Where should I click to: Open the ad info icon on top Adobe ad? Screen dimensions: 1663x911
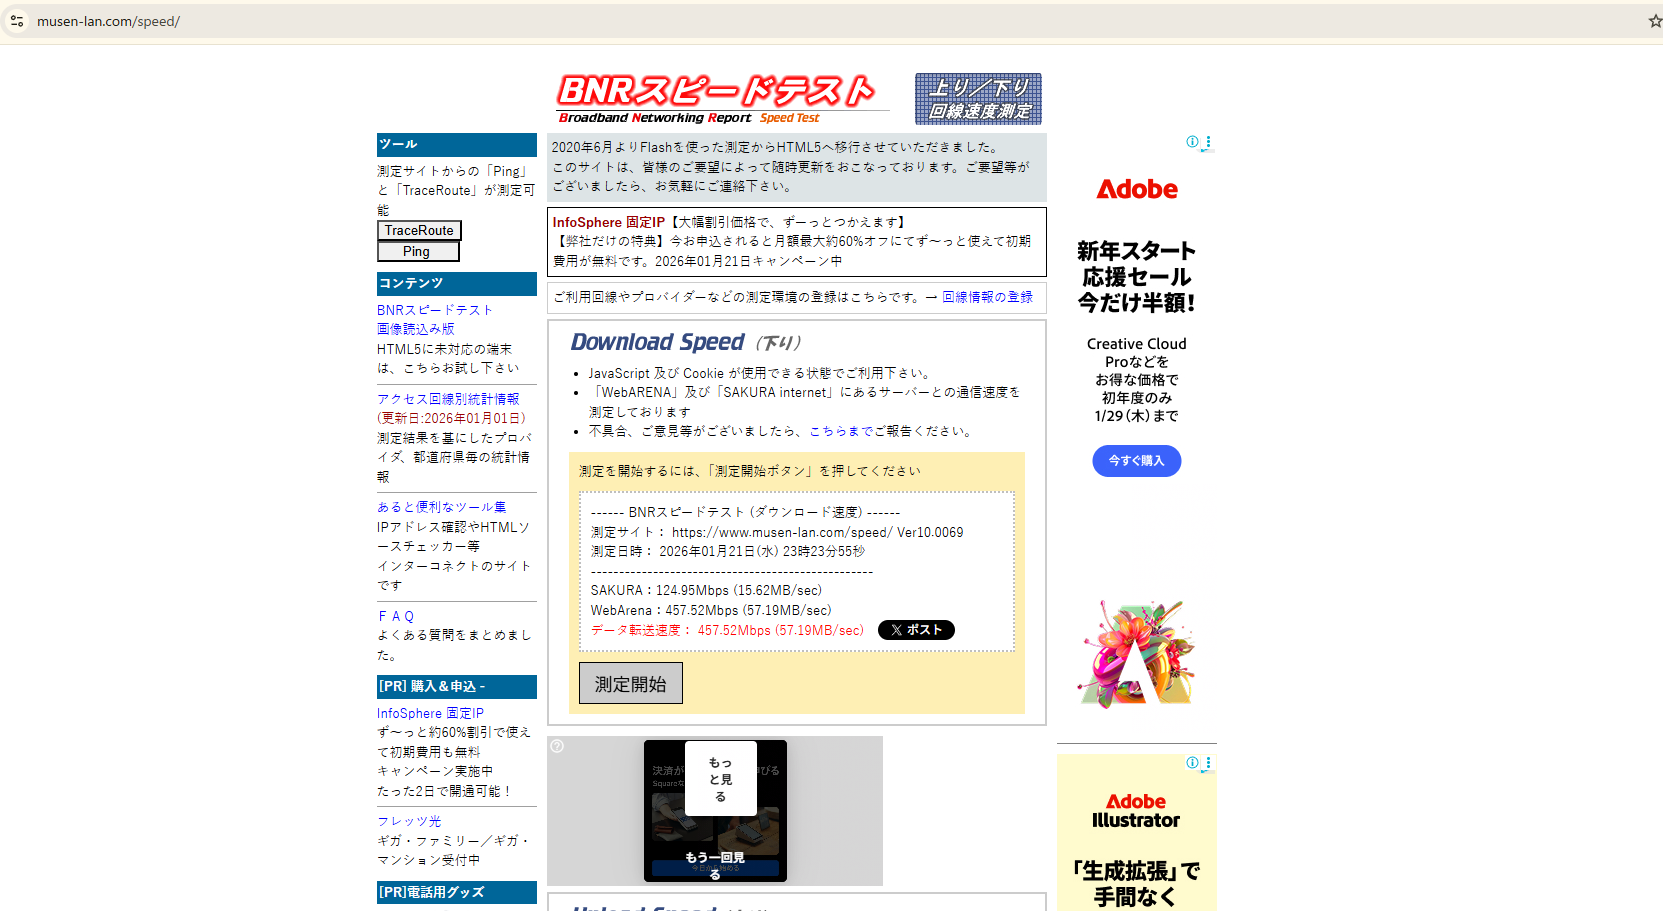pyautogui.click(x=1192, y=142)
